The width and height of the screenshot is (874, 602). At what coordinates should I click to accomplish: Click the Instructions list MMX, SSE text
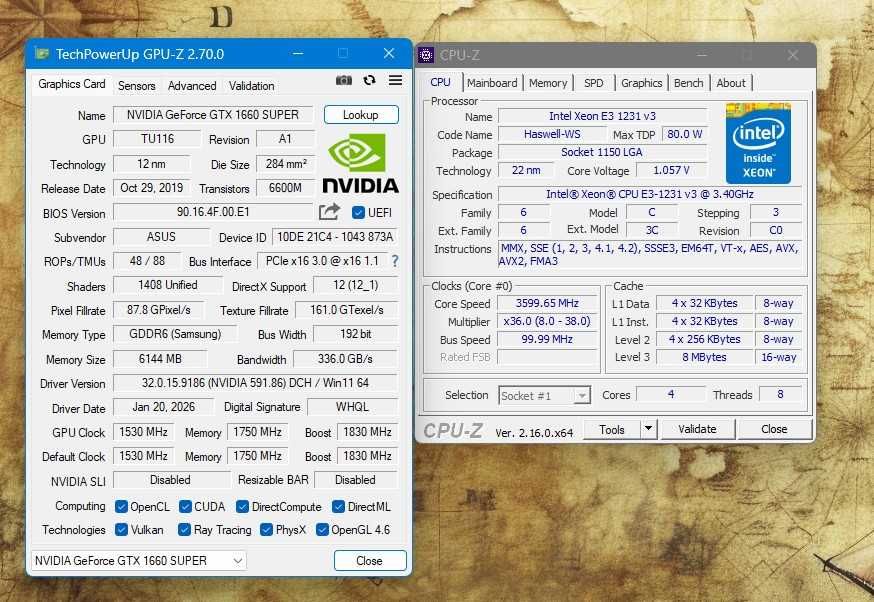pos(650,255)
